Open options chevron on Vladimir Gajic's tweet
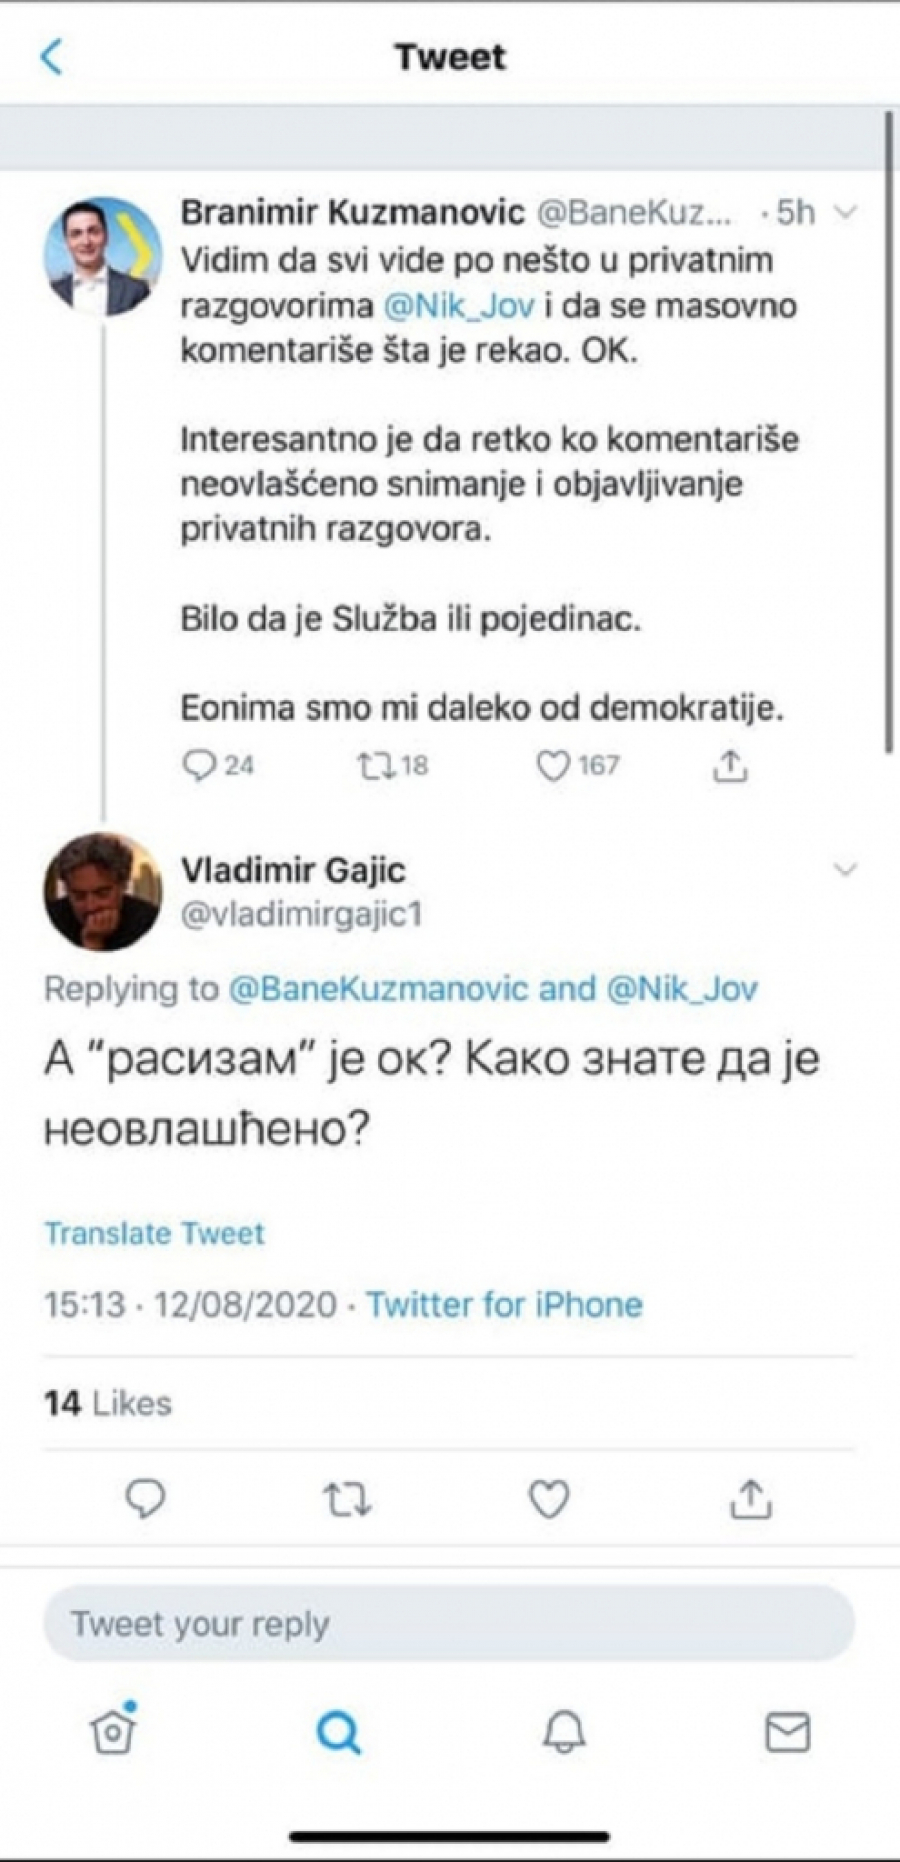This screenshot has height=1862, width=900. pyautogui.click(x=846, y=869)
